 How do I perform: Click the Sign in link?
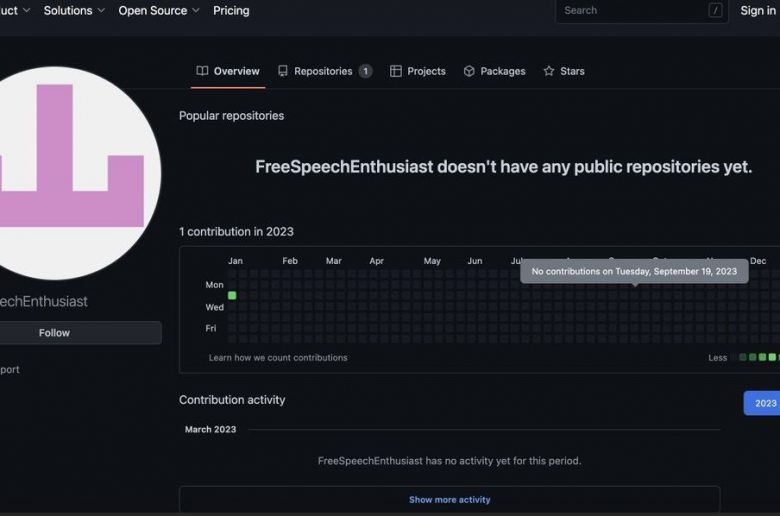point(757,11)
